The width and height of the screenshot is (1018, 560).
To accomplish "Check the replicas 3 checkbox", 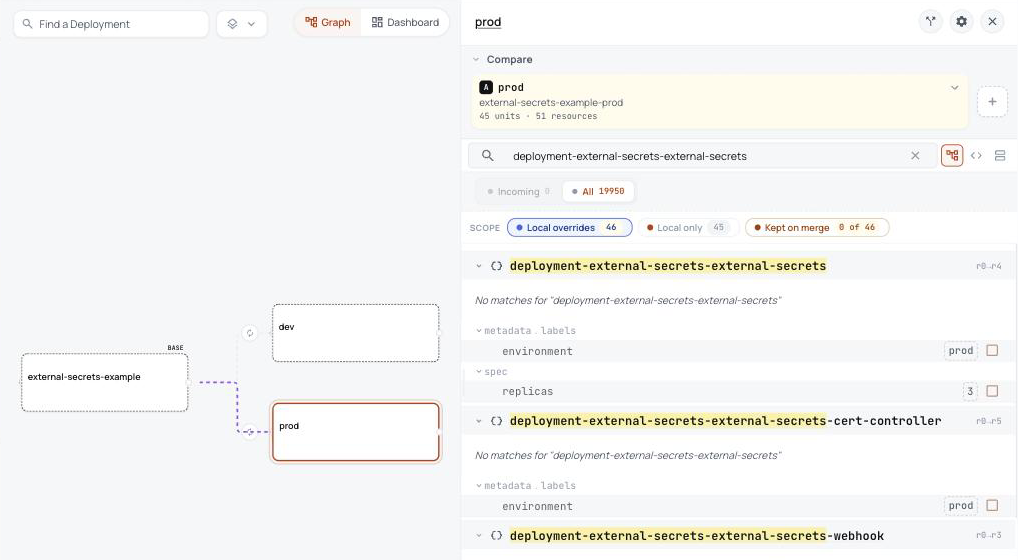I will 992,391.
